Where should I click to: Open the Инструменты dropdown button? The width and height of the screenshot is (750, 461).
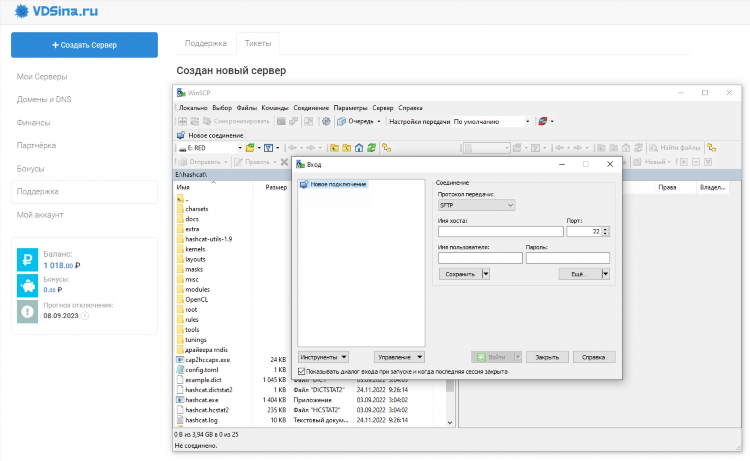point(323,357)
